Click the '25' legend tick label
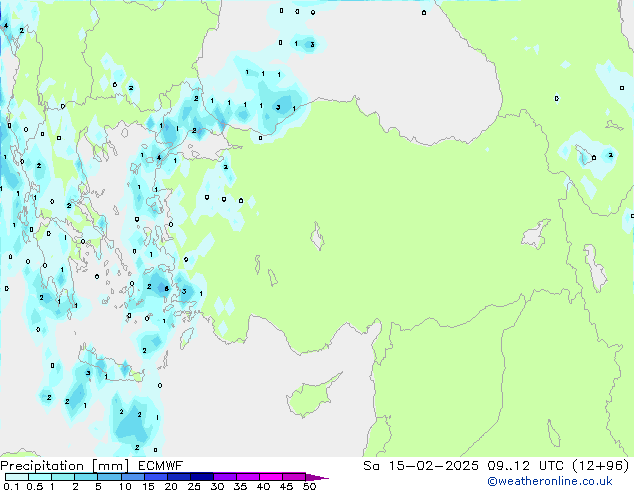The height and width of the screenshot is (490, 634). click(194, 486)
